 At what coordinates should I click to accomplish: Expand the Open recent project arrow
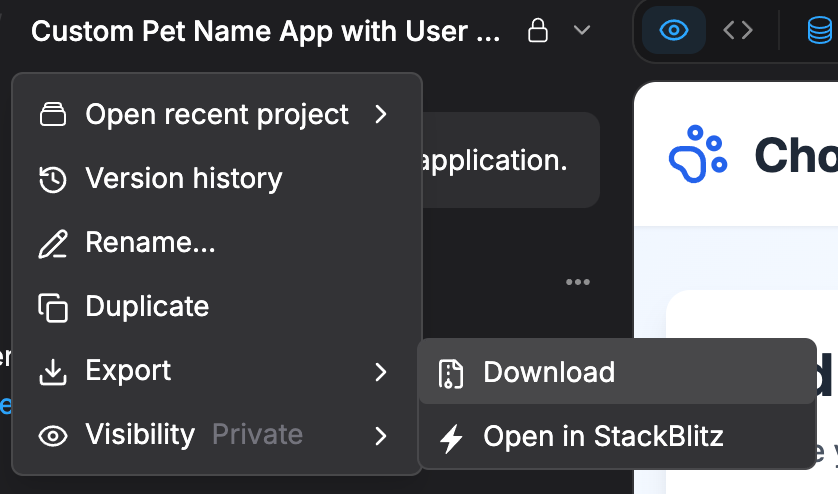click(380, 115)
